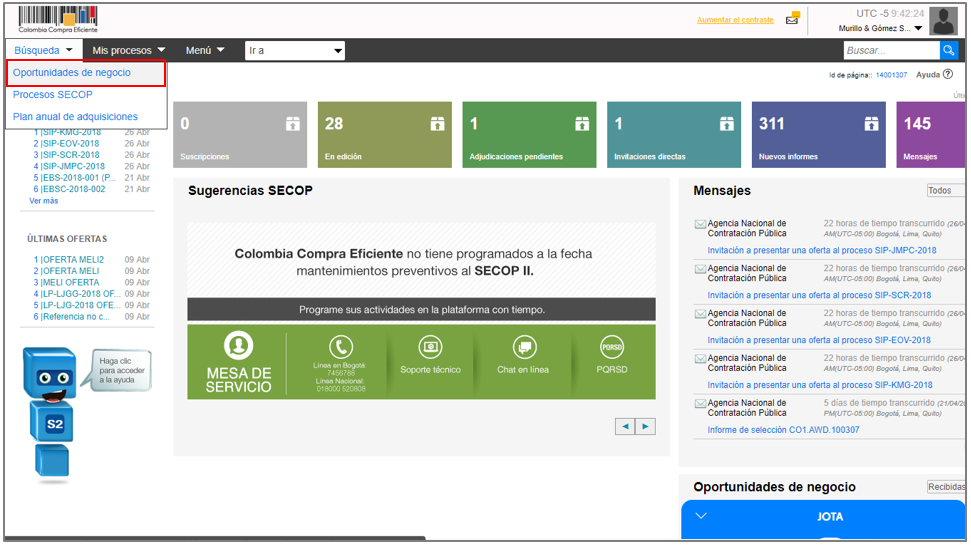The width and height of the screenshot is (971, 547).
Task: Click envelope icon beside SIP-SCR-2018 message
Action: click(x=700, y=269)
